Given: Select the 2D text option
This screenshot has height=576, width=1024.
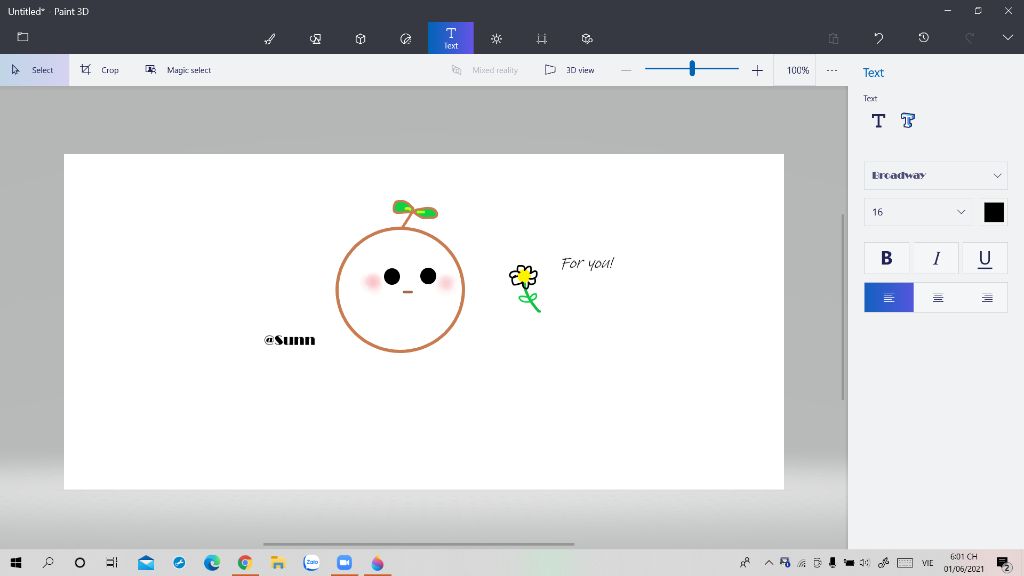Looking at the screenshot, I should coord(878,121).
